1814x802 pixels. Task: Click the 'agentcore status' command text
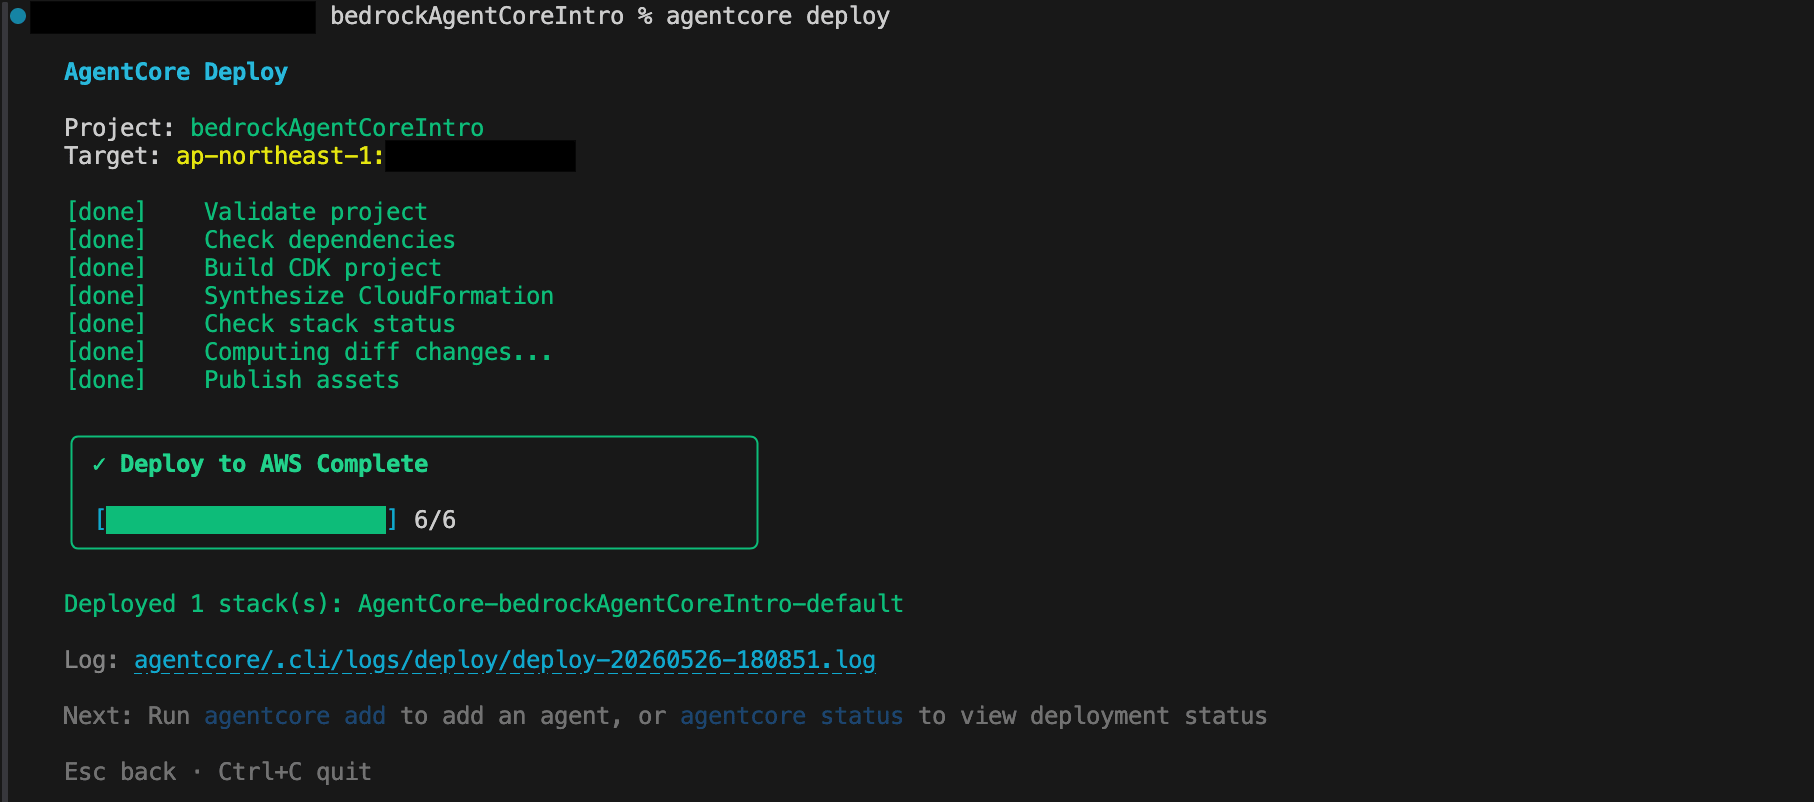click(791, 716)
